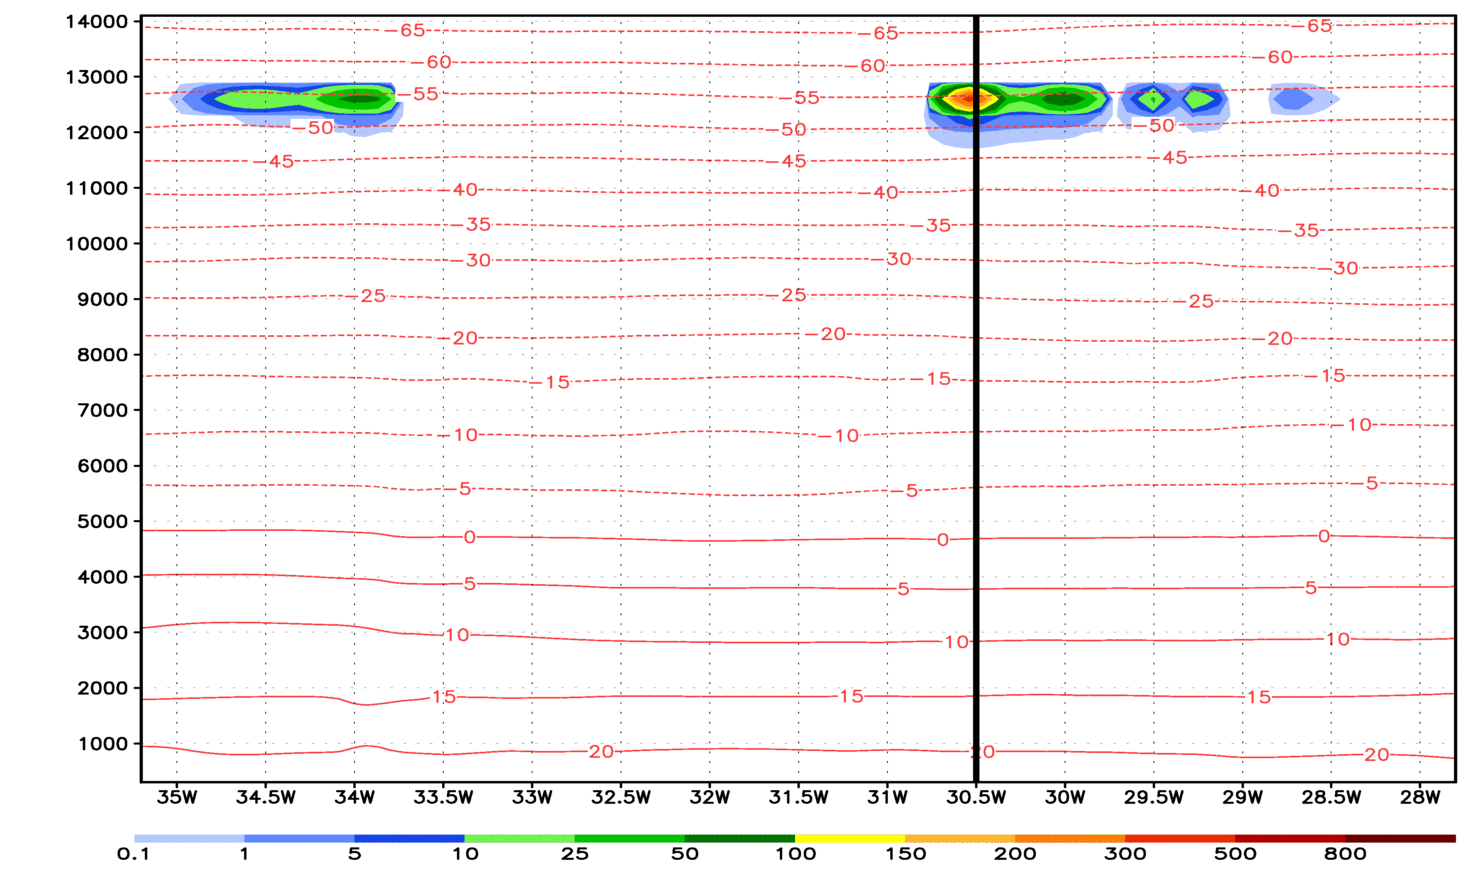The image size is (1476, 877).
Task: Select the dark blue 5–10 colorbar segment
Action: pos(409,838)
